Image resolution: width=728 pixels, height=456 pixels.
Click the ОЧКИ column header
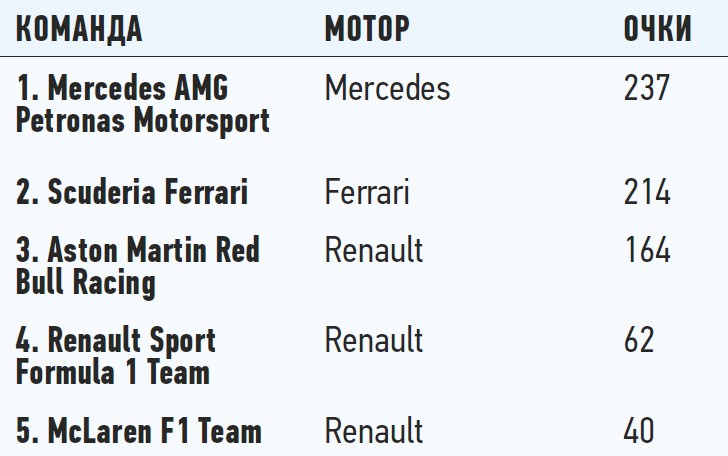(657, 29)
